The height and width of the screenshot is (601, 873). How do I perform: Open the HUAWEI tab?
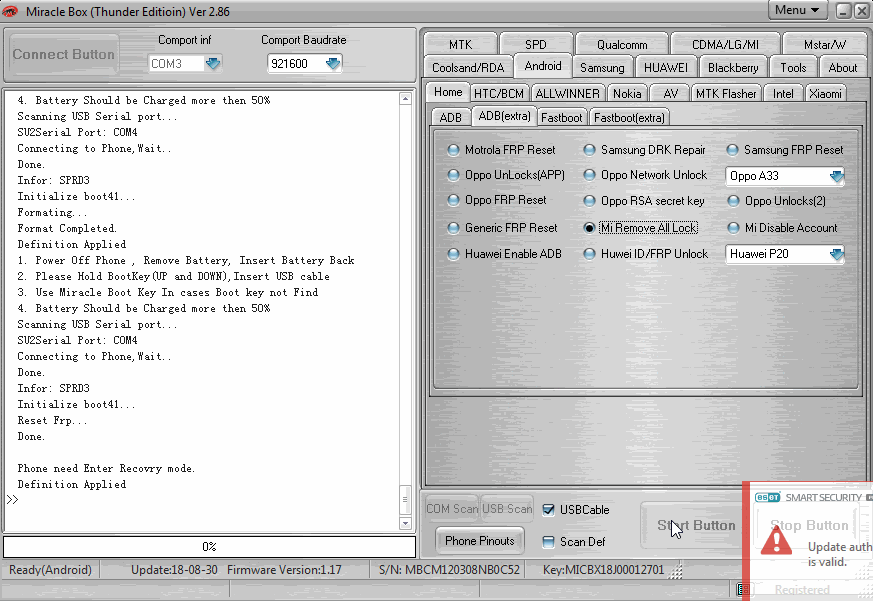[666, 67]
